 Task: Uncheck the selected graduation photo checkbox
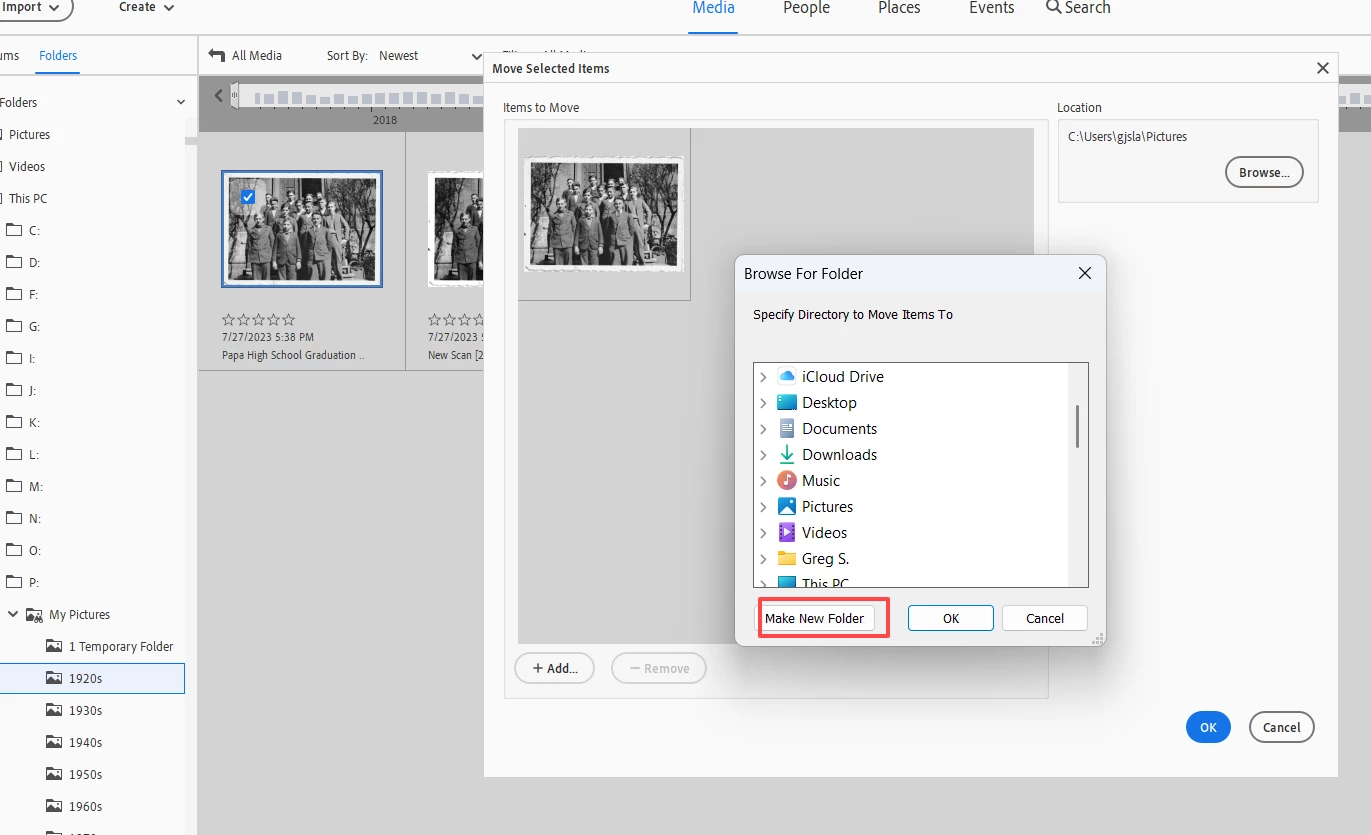point(248,197)
